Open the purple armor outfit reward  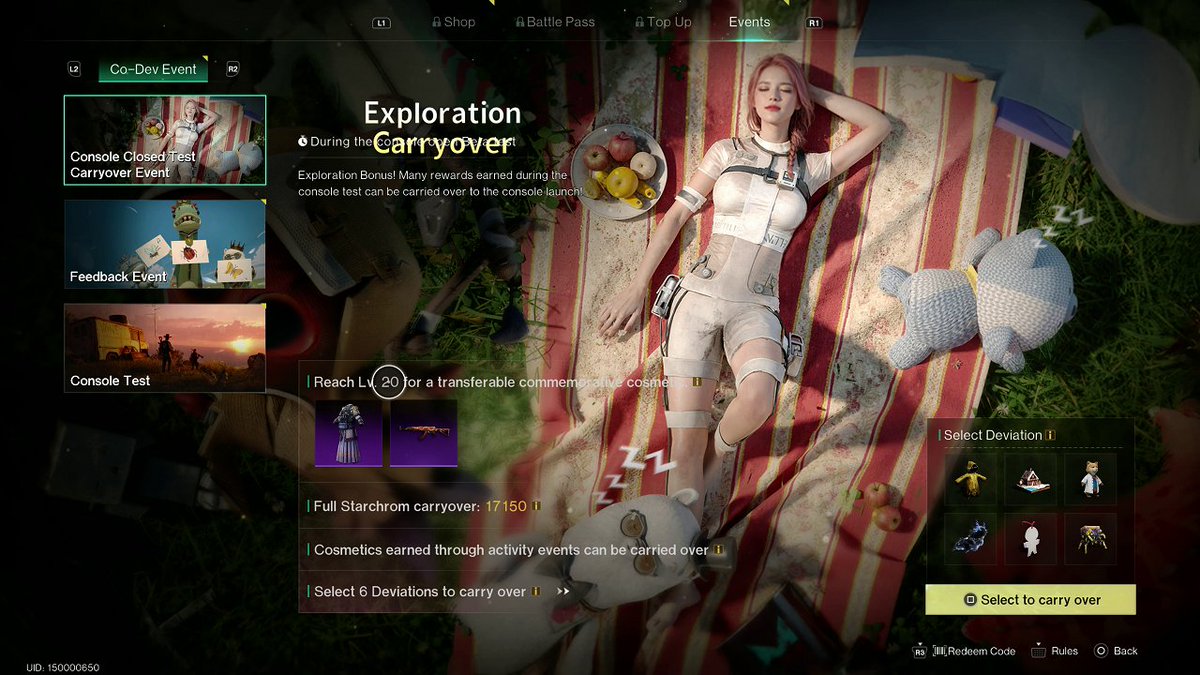coord(349,433)
